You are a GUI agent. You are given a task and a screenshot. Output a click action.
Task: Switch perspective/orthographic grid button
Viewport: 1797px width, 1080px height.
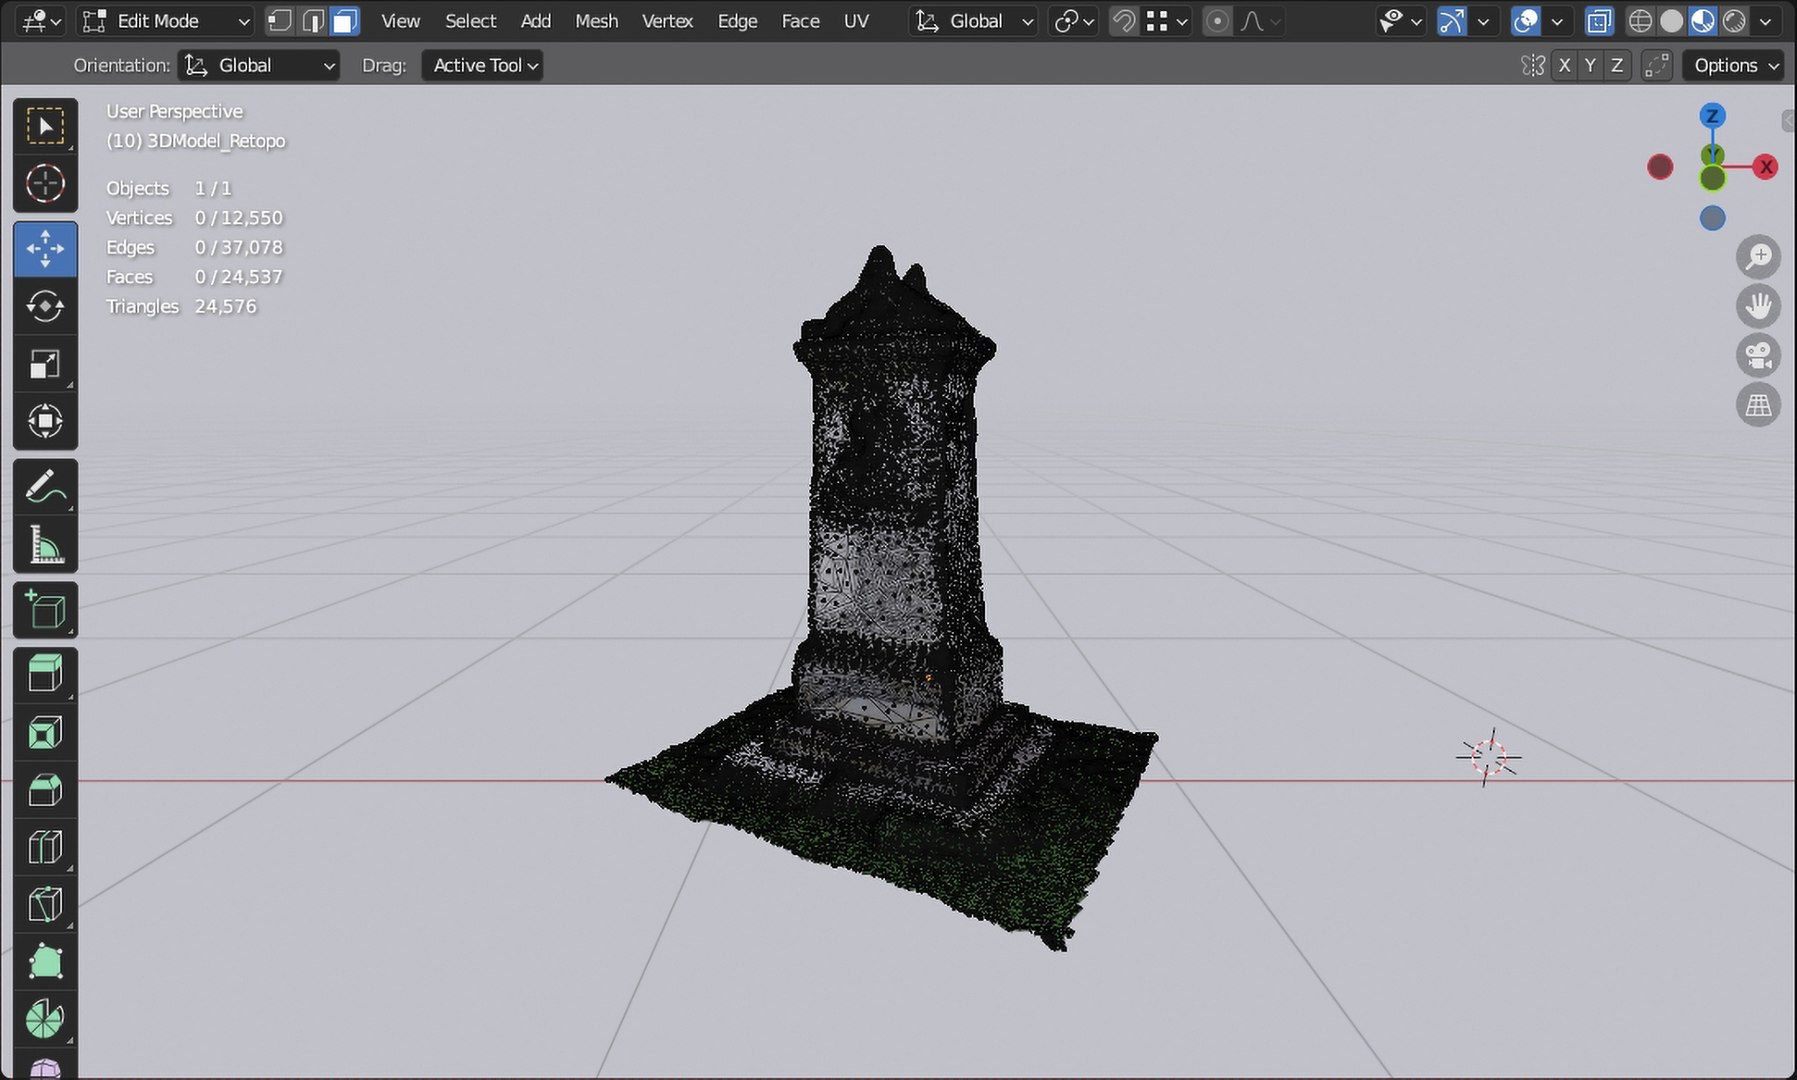click(x=1758, y=405)
